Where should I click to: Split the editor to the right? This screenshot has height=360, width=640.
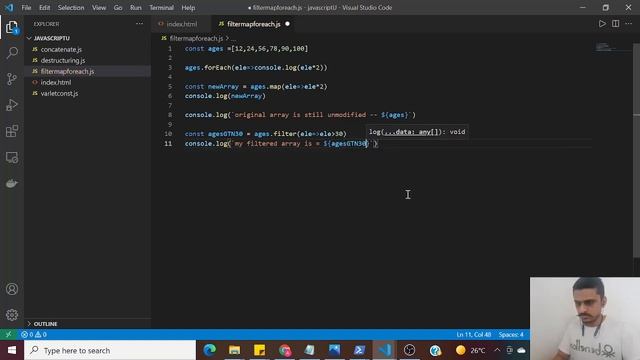[x=616, y=24]
